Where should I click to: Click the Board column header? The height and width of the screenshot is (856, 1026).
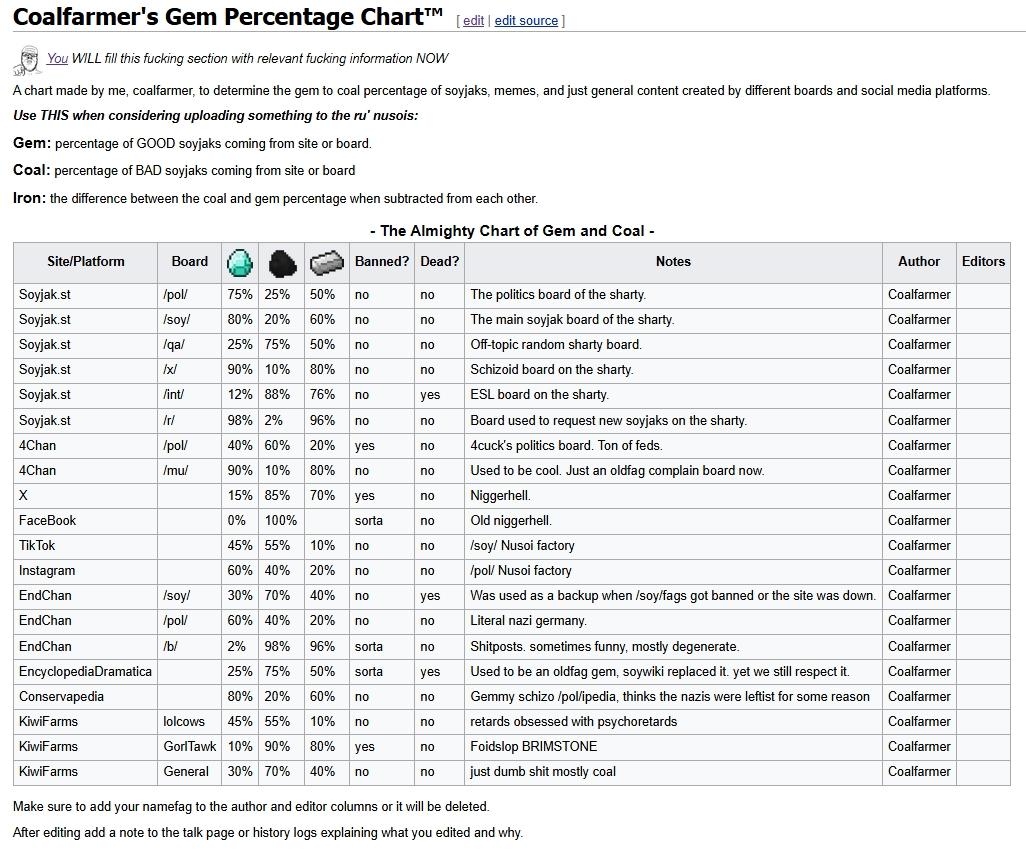[x=190, y=262]
